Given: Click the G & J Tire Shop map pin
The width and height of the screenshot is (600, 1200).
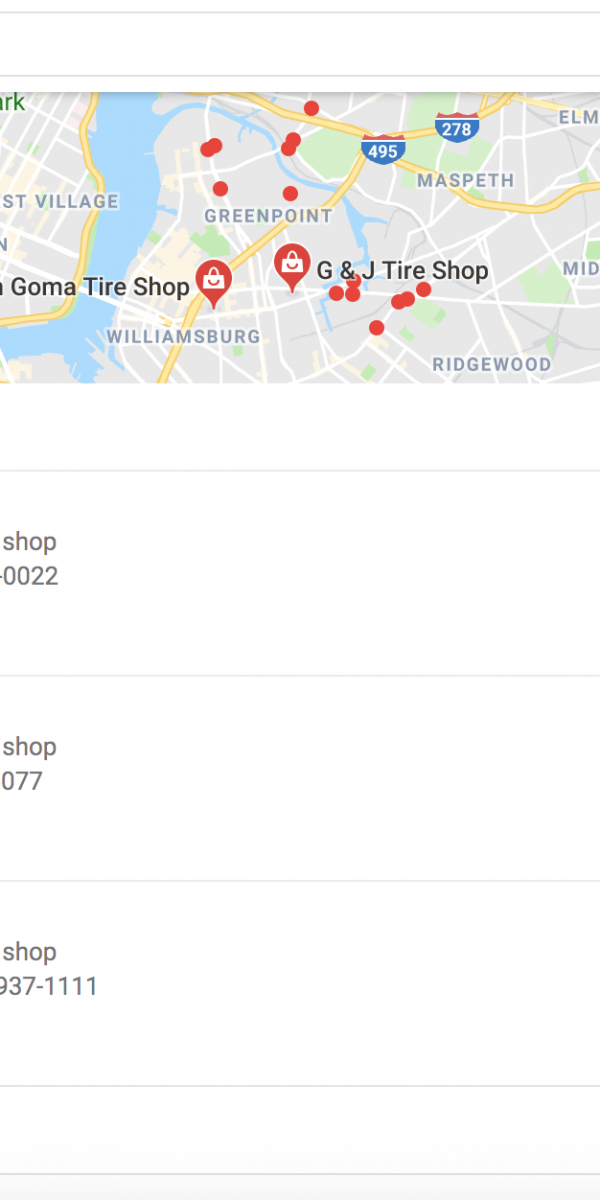Looking at the screenshot, I should tap(291, 265).
